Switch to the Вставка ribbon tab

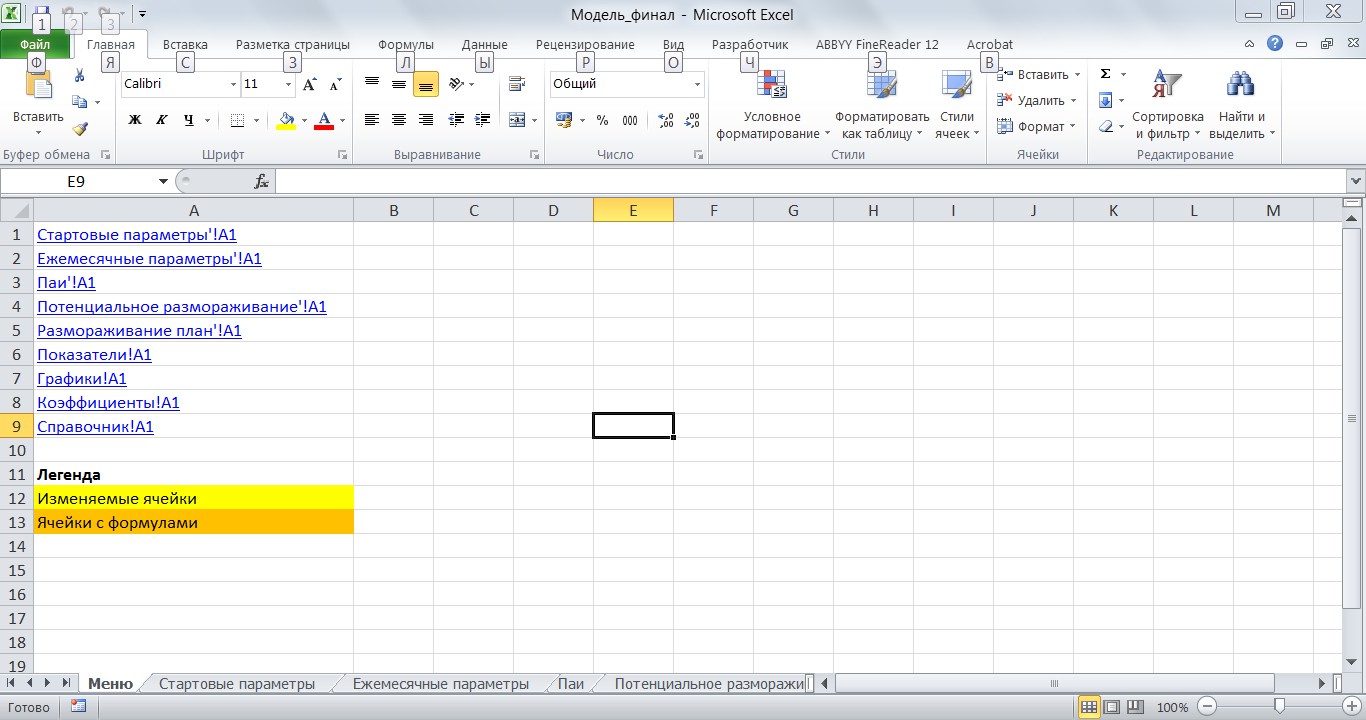[x=185, y=45]
